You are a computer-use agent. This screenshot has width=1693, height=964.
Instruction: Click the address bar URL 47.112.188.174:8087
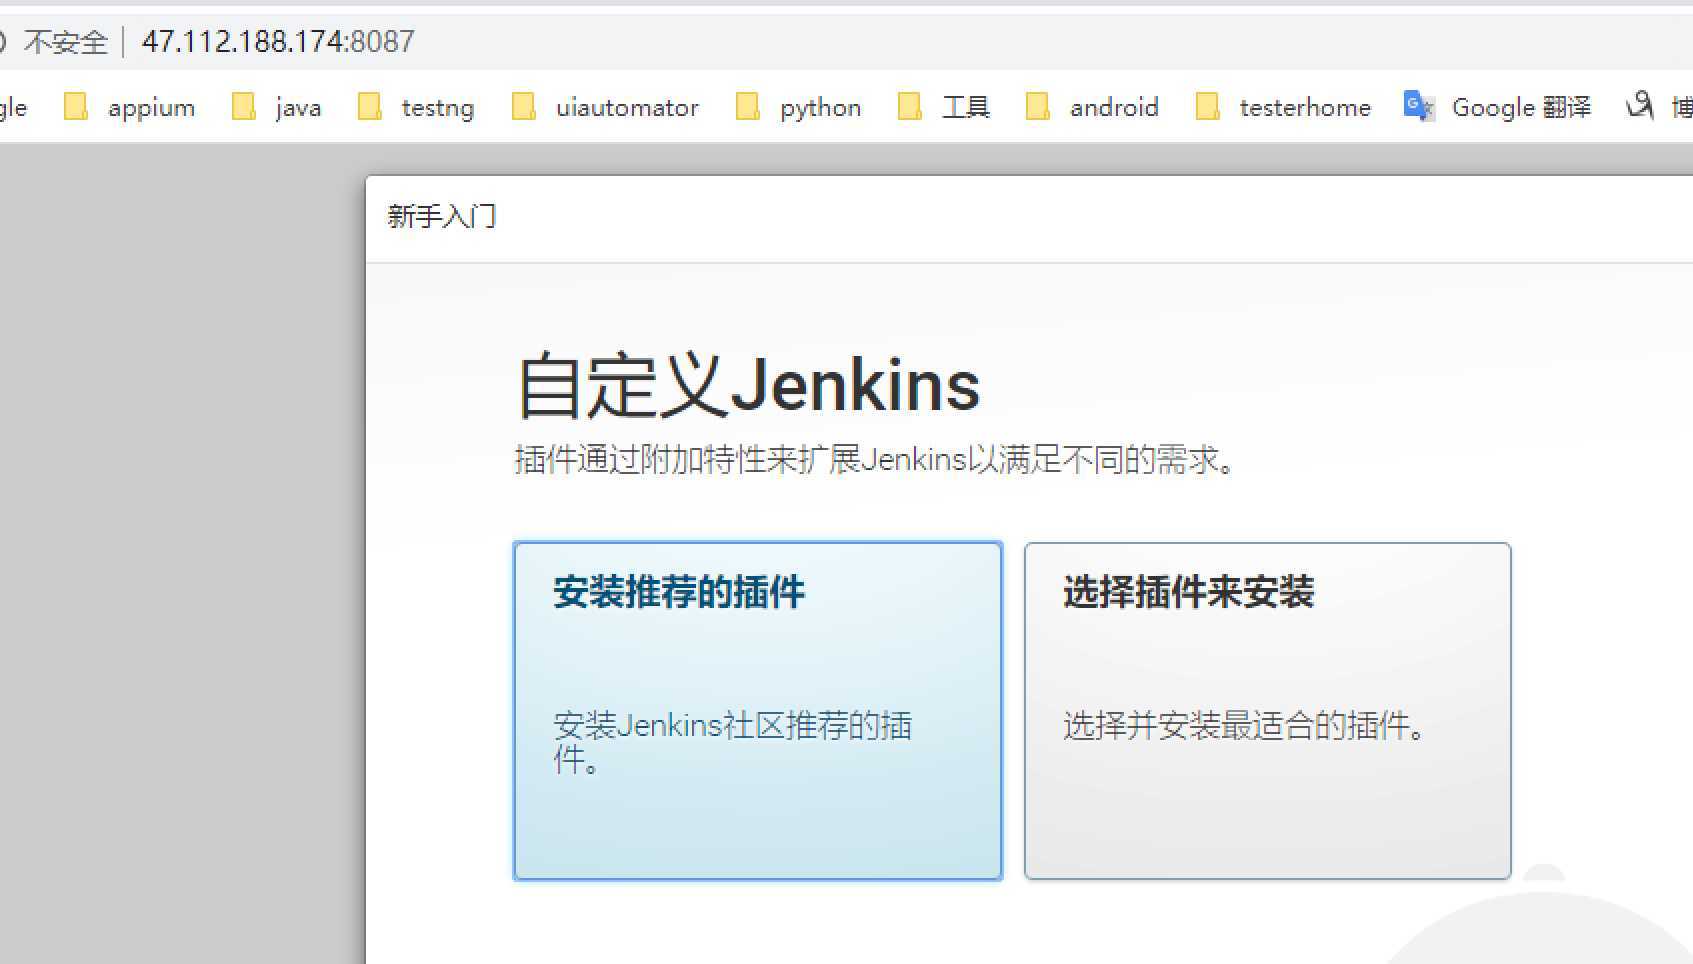(278, 41)
